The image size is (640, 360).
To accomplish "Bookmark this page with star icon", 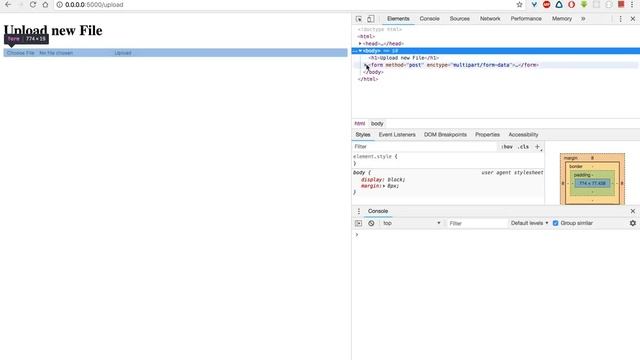I will (x=519, y=4).
